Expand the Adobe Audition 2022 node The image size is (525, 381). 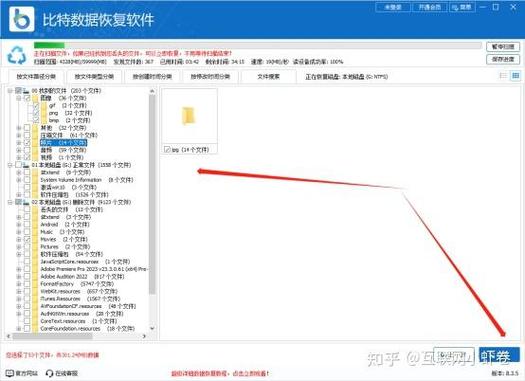click(x=19, y=277)
